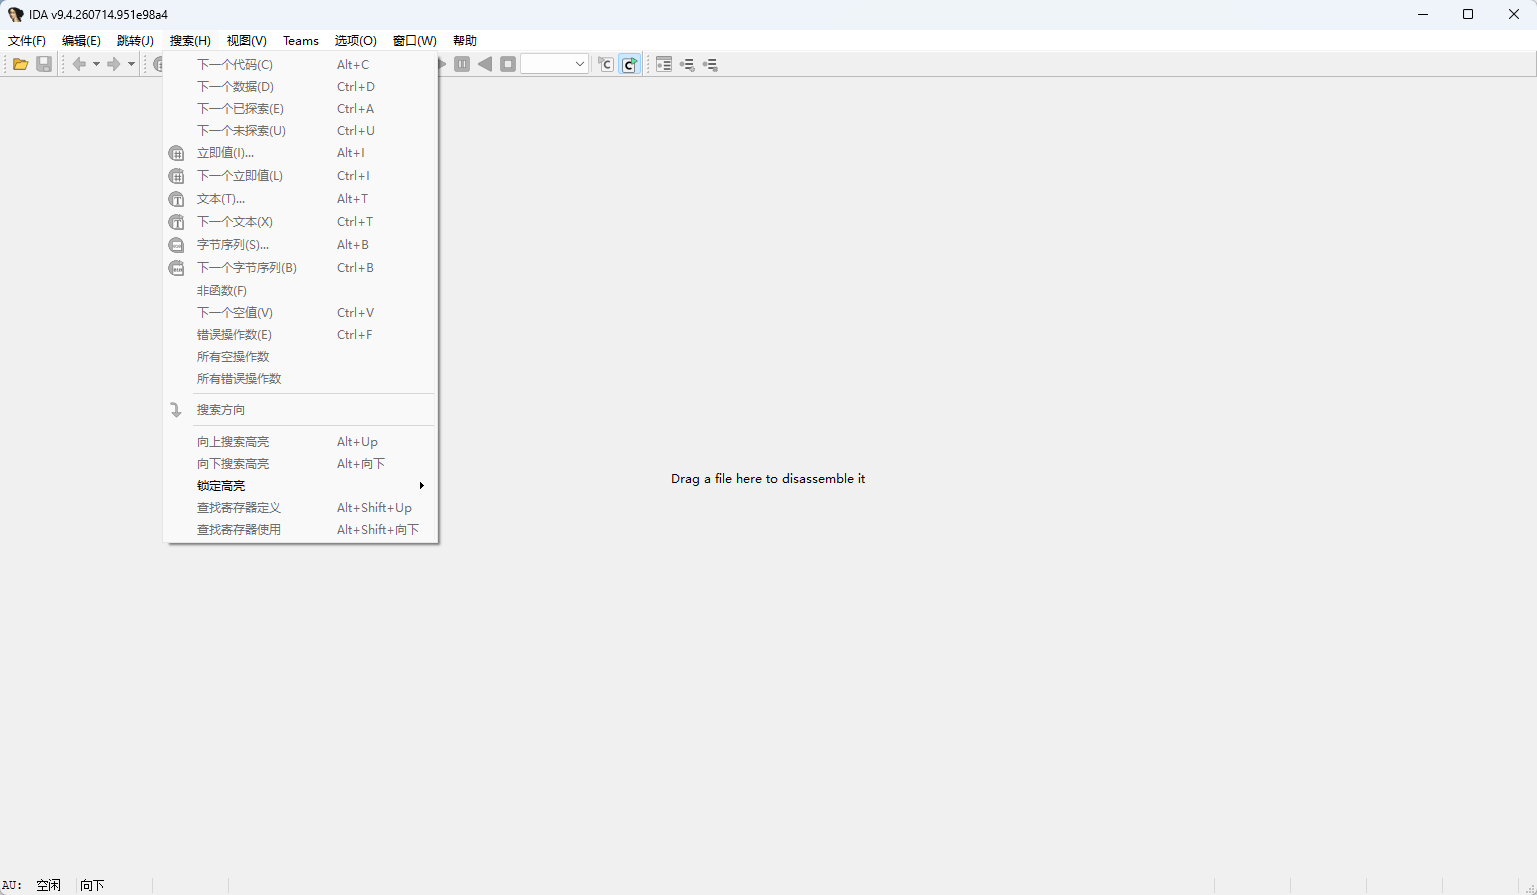This screenshot has height=895, width=1537.
Task: Choose 立即值(I)... search entry
Action: (301, 153)
